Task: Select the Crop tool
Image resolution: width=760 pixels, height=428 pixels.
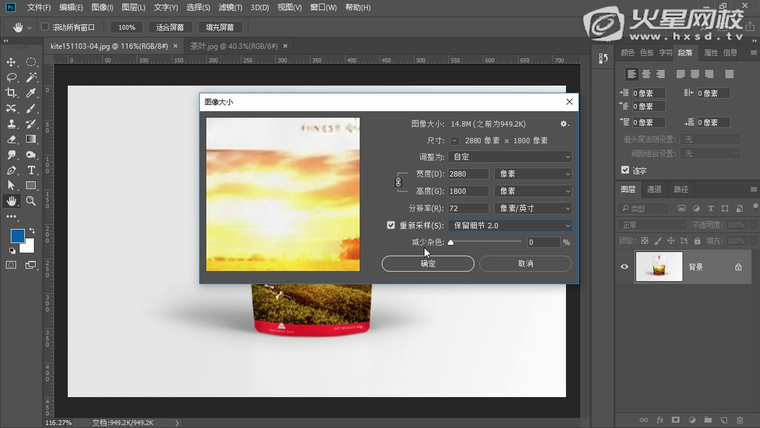Action: coord(11,92)
